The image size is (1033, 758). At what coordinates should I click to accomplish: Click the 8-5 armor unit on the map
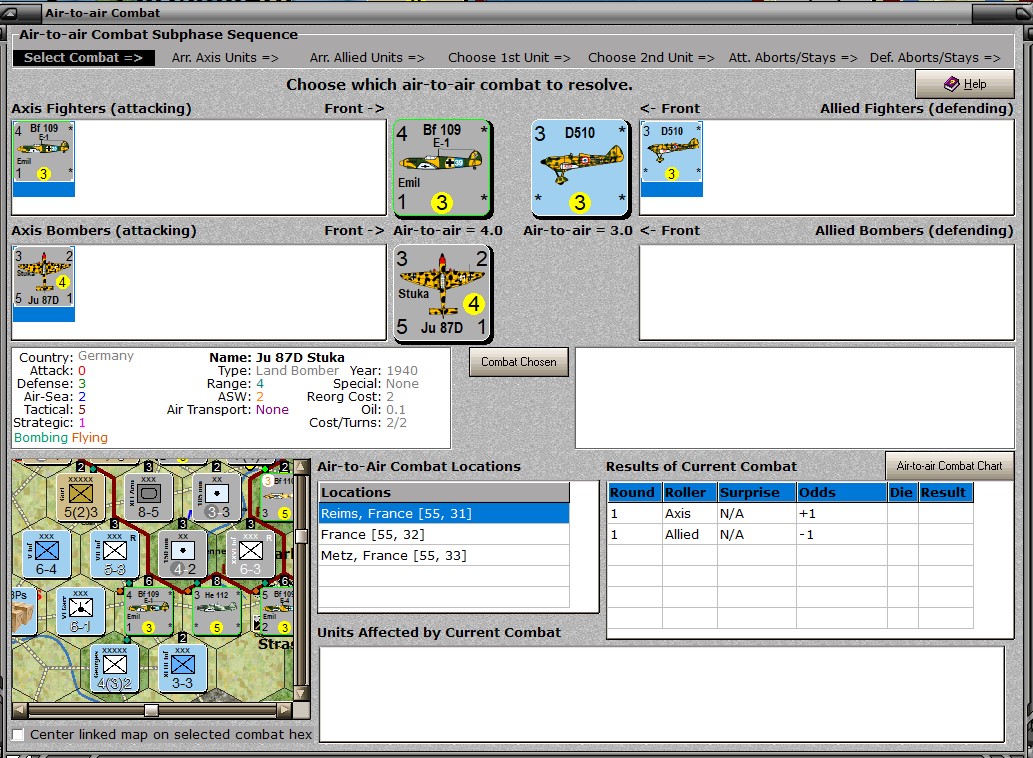148,496
